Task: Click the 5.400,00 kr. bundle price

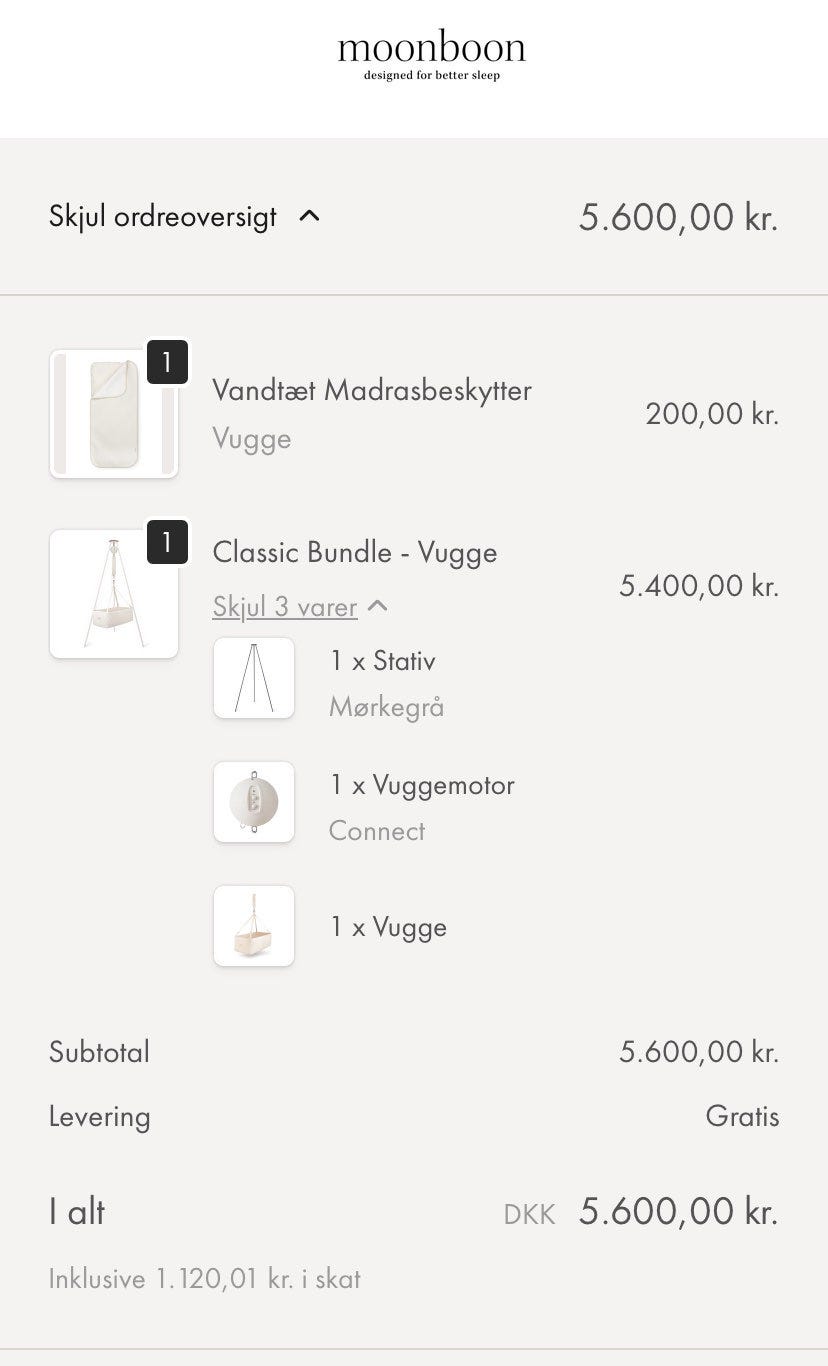Action: click(x=698, y=585)
